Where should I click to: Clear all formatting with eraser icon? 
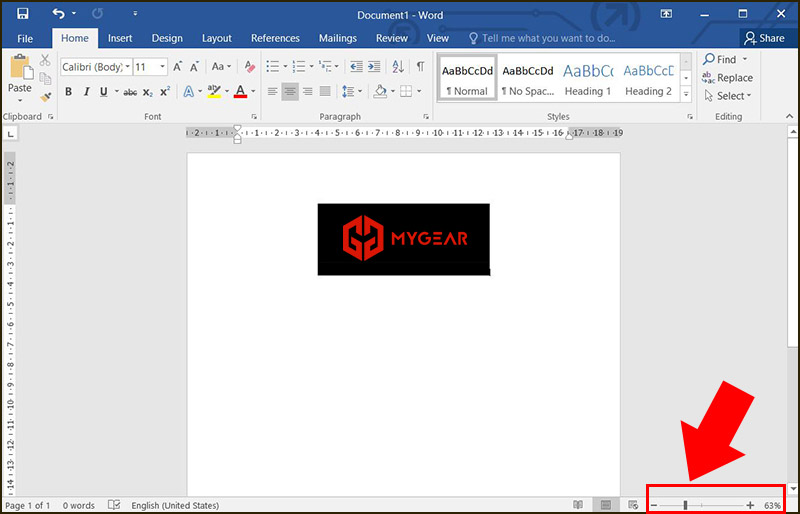tap(249, 67)
